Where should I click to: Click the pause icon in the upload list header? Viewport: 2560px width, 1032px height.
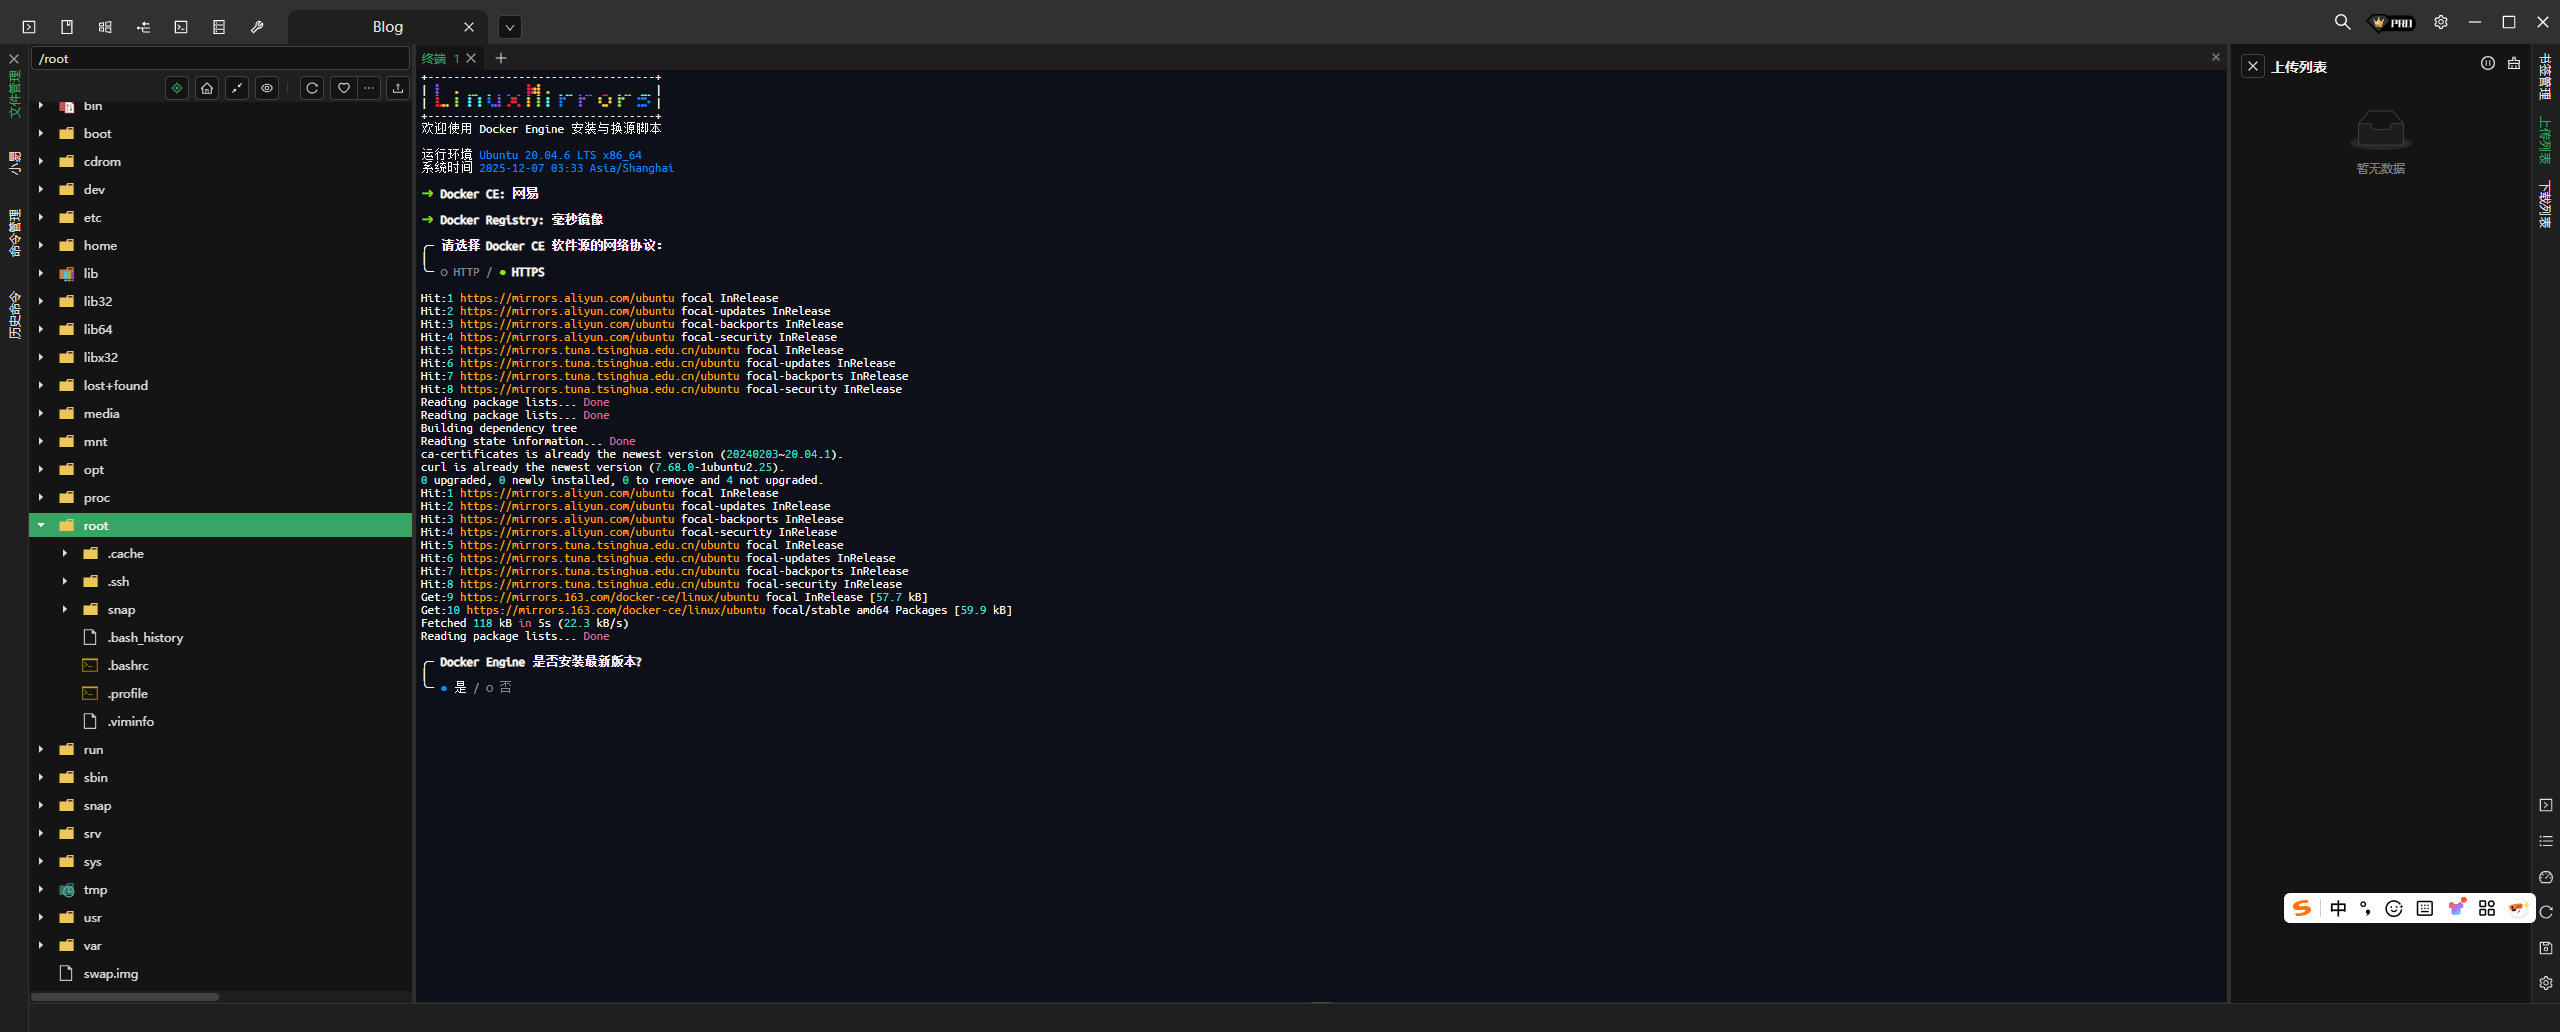[x=2487, y=64]
